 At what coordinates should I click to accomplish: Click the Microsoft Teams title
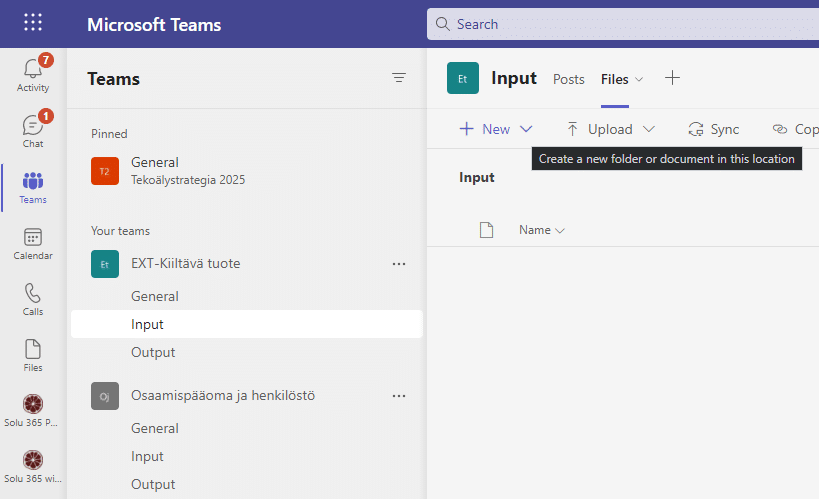[154, 25]
